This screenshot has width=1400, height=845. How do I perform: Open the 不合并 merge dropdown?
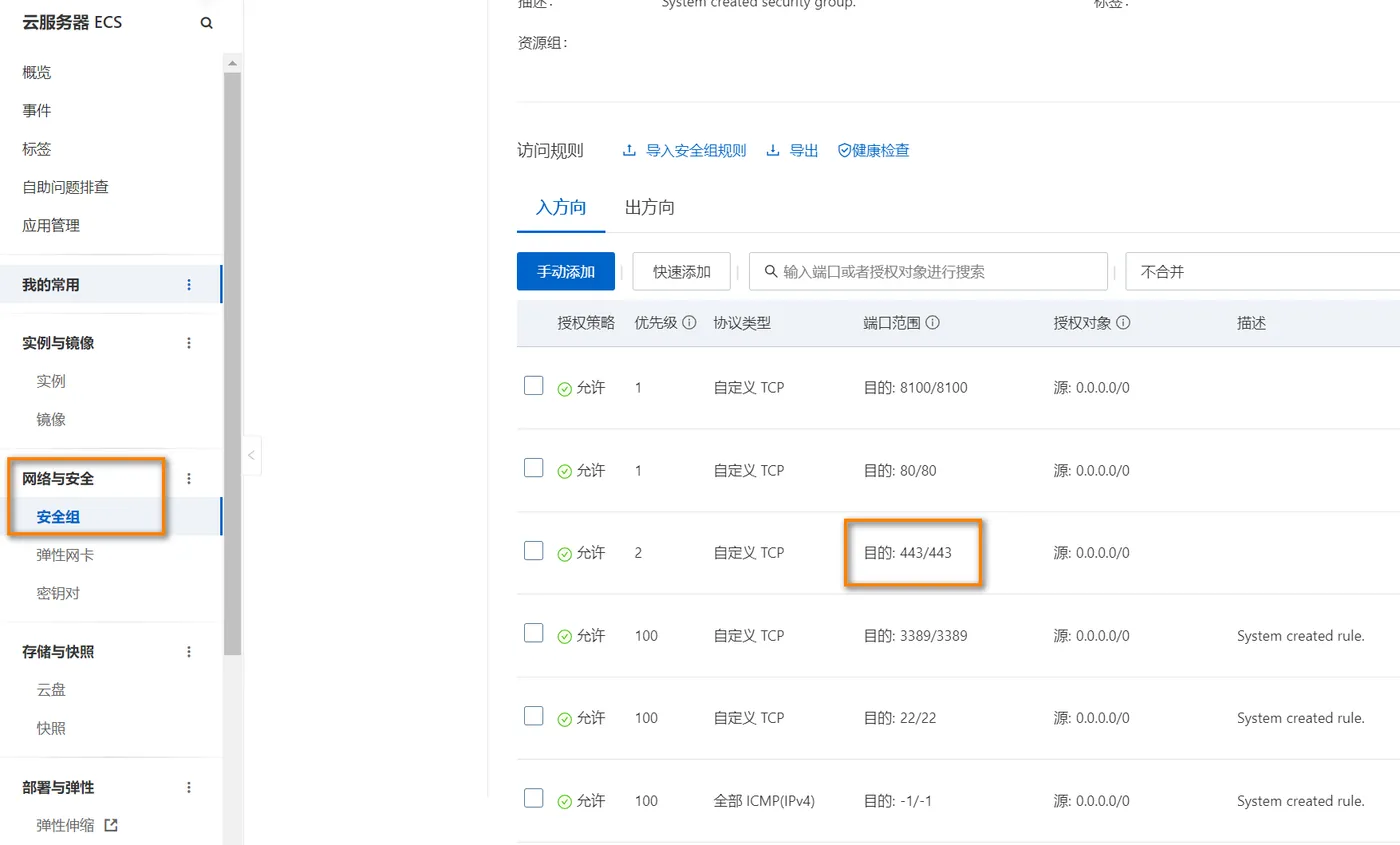pos(1262,271)
